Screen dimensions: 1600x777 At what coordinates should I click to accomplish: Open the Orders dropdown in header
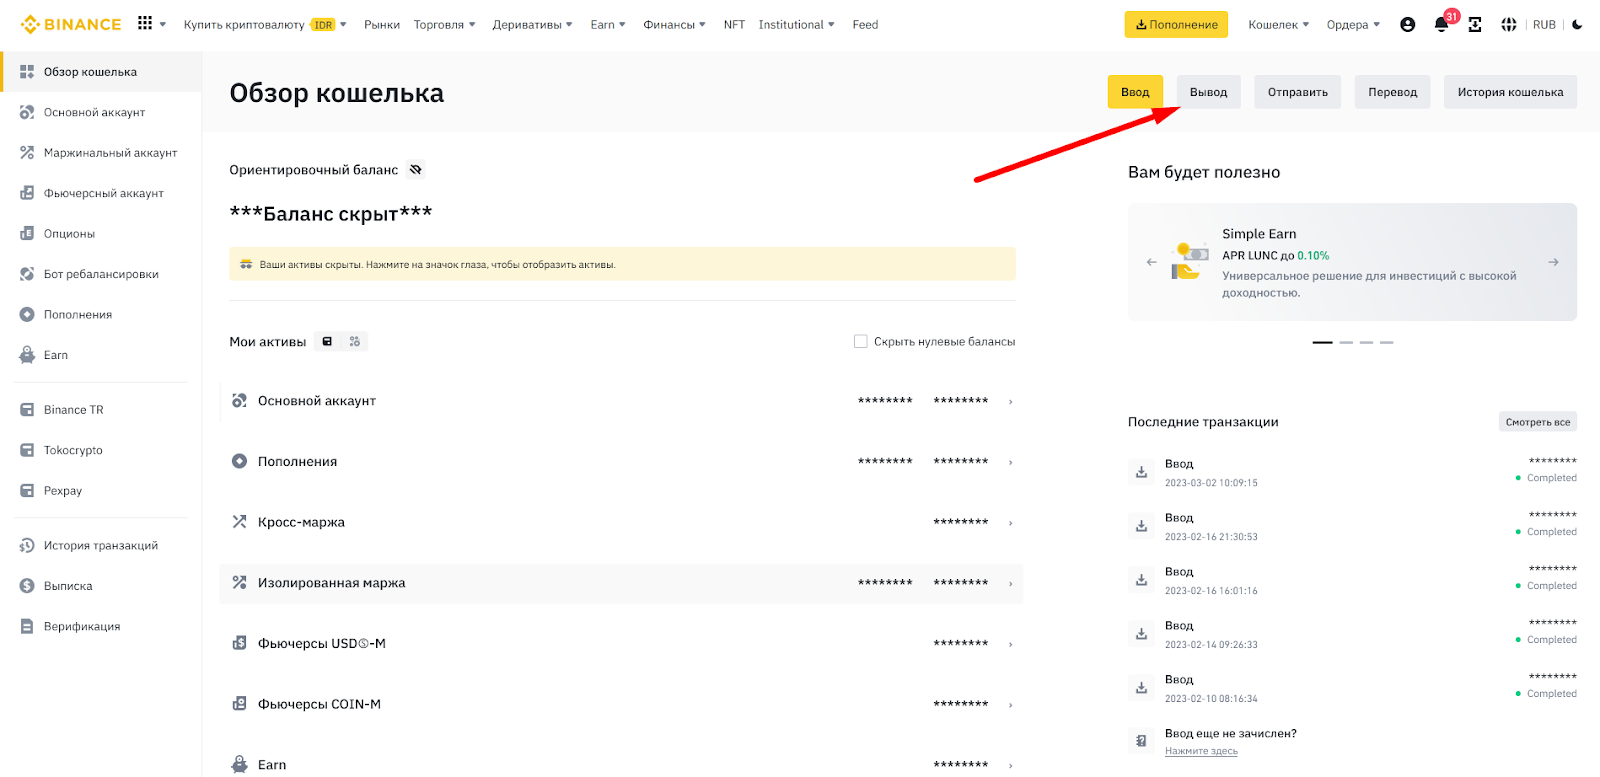1353,25
